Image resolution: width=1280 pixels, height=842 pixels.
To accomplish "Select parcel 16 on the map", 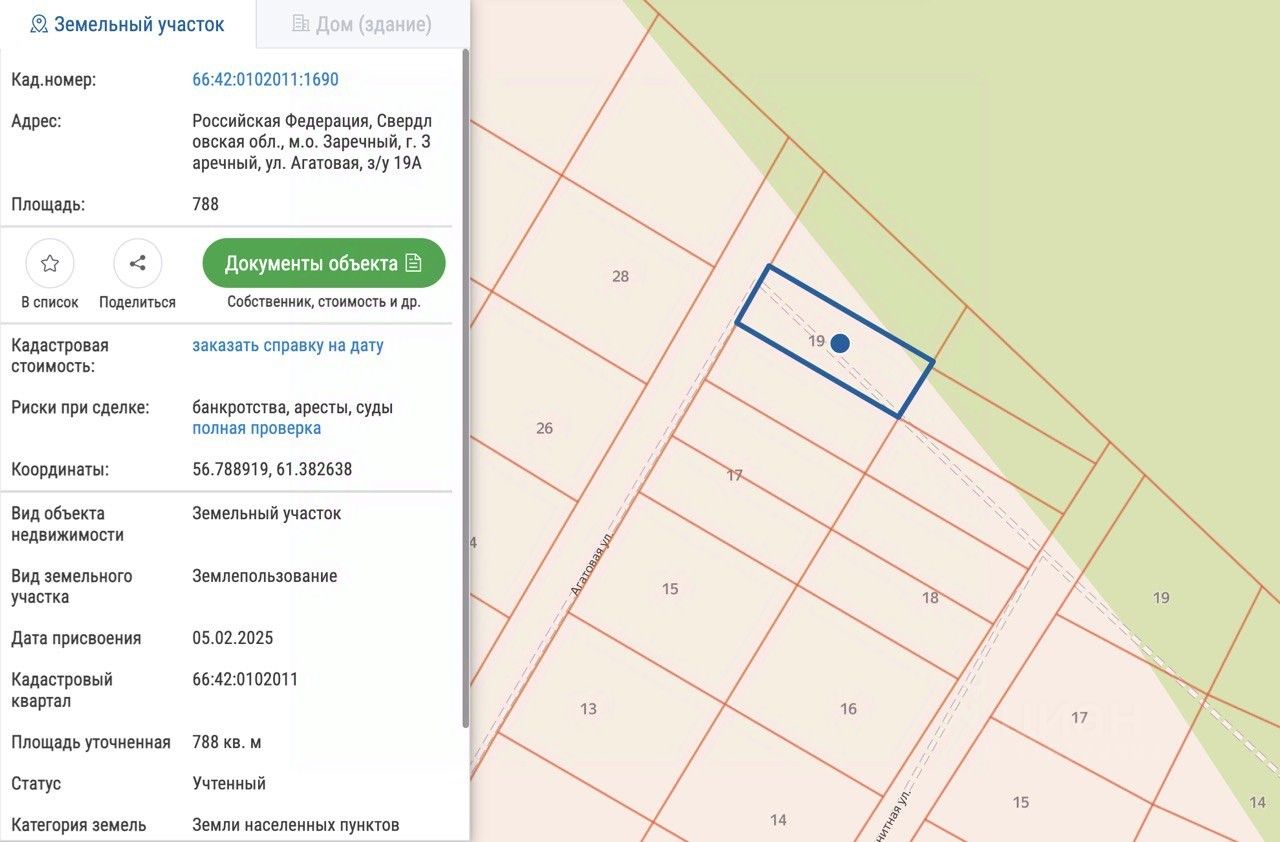I will pos(848,709).
